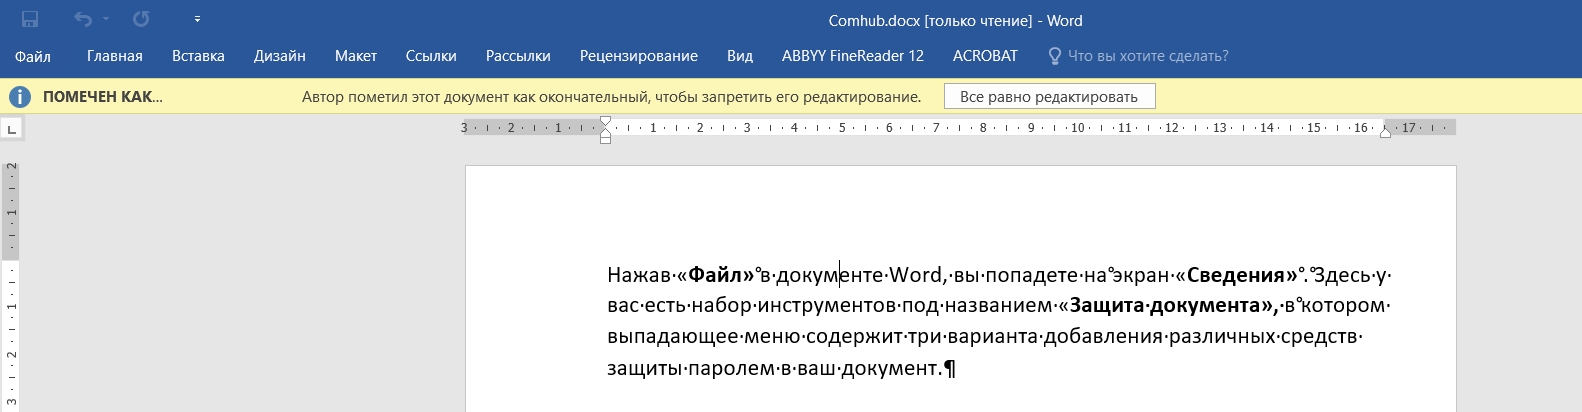Go to the ACROBAT tab
The width and height of the screenshot is (1582, 412).
pyautogui.click(x=985, y=56)
